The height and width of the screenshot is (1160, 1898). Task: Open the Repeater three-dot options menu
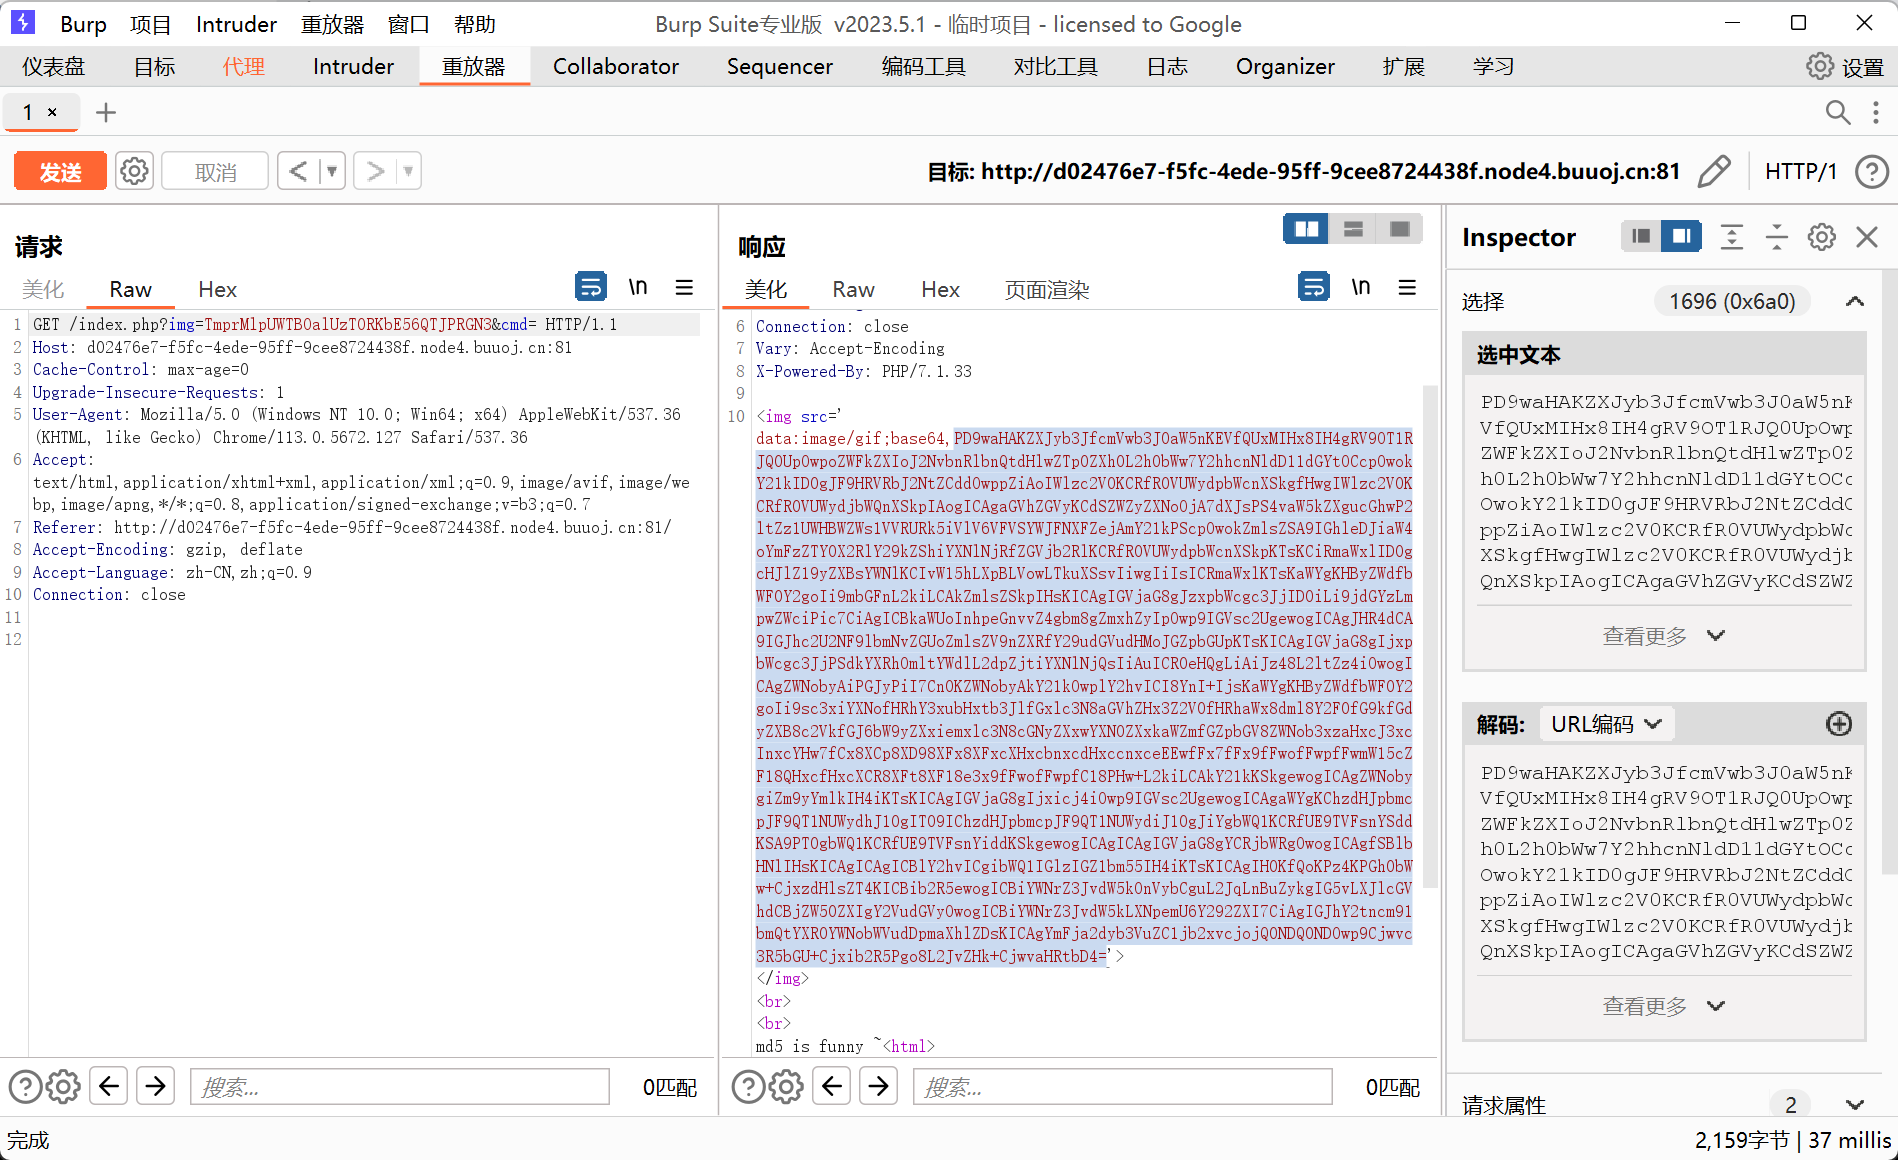1876,112
